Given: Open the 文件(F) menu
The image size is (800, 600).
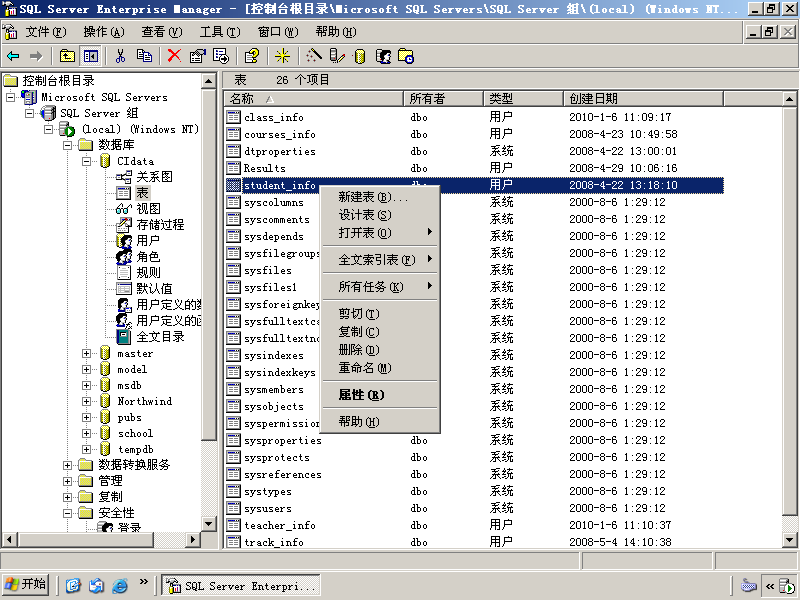Looking at the screenshot, I should 46,32.
